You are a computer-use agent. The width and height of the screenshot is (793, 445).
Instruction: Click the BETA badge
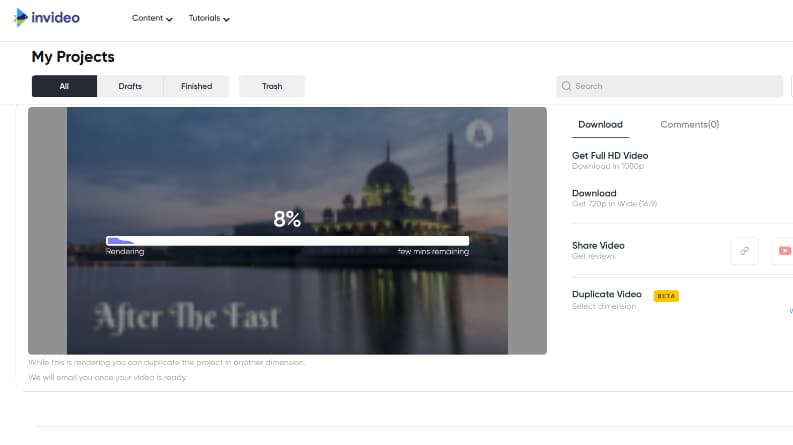click(x=666, y=296)
